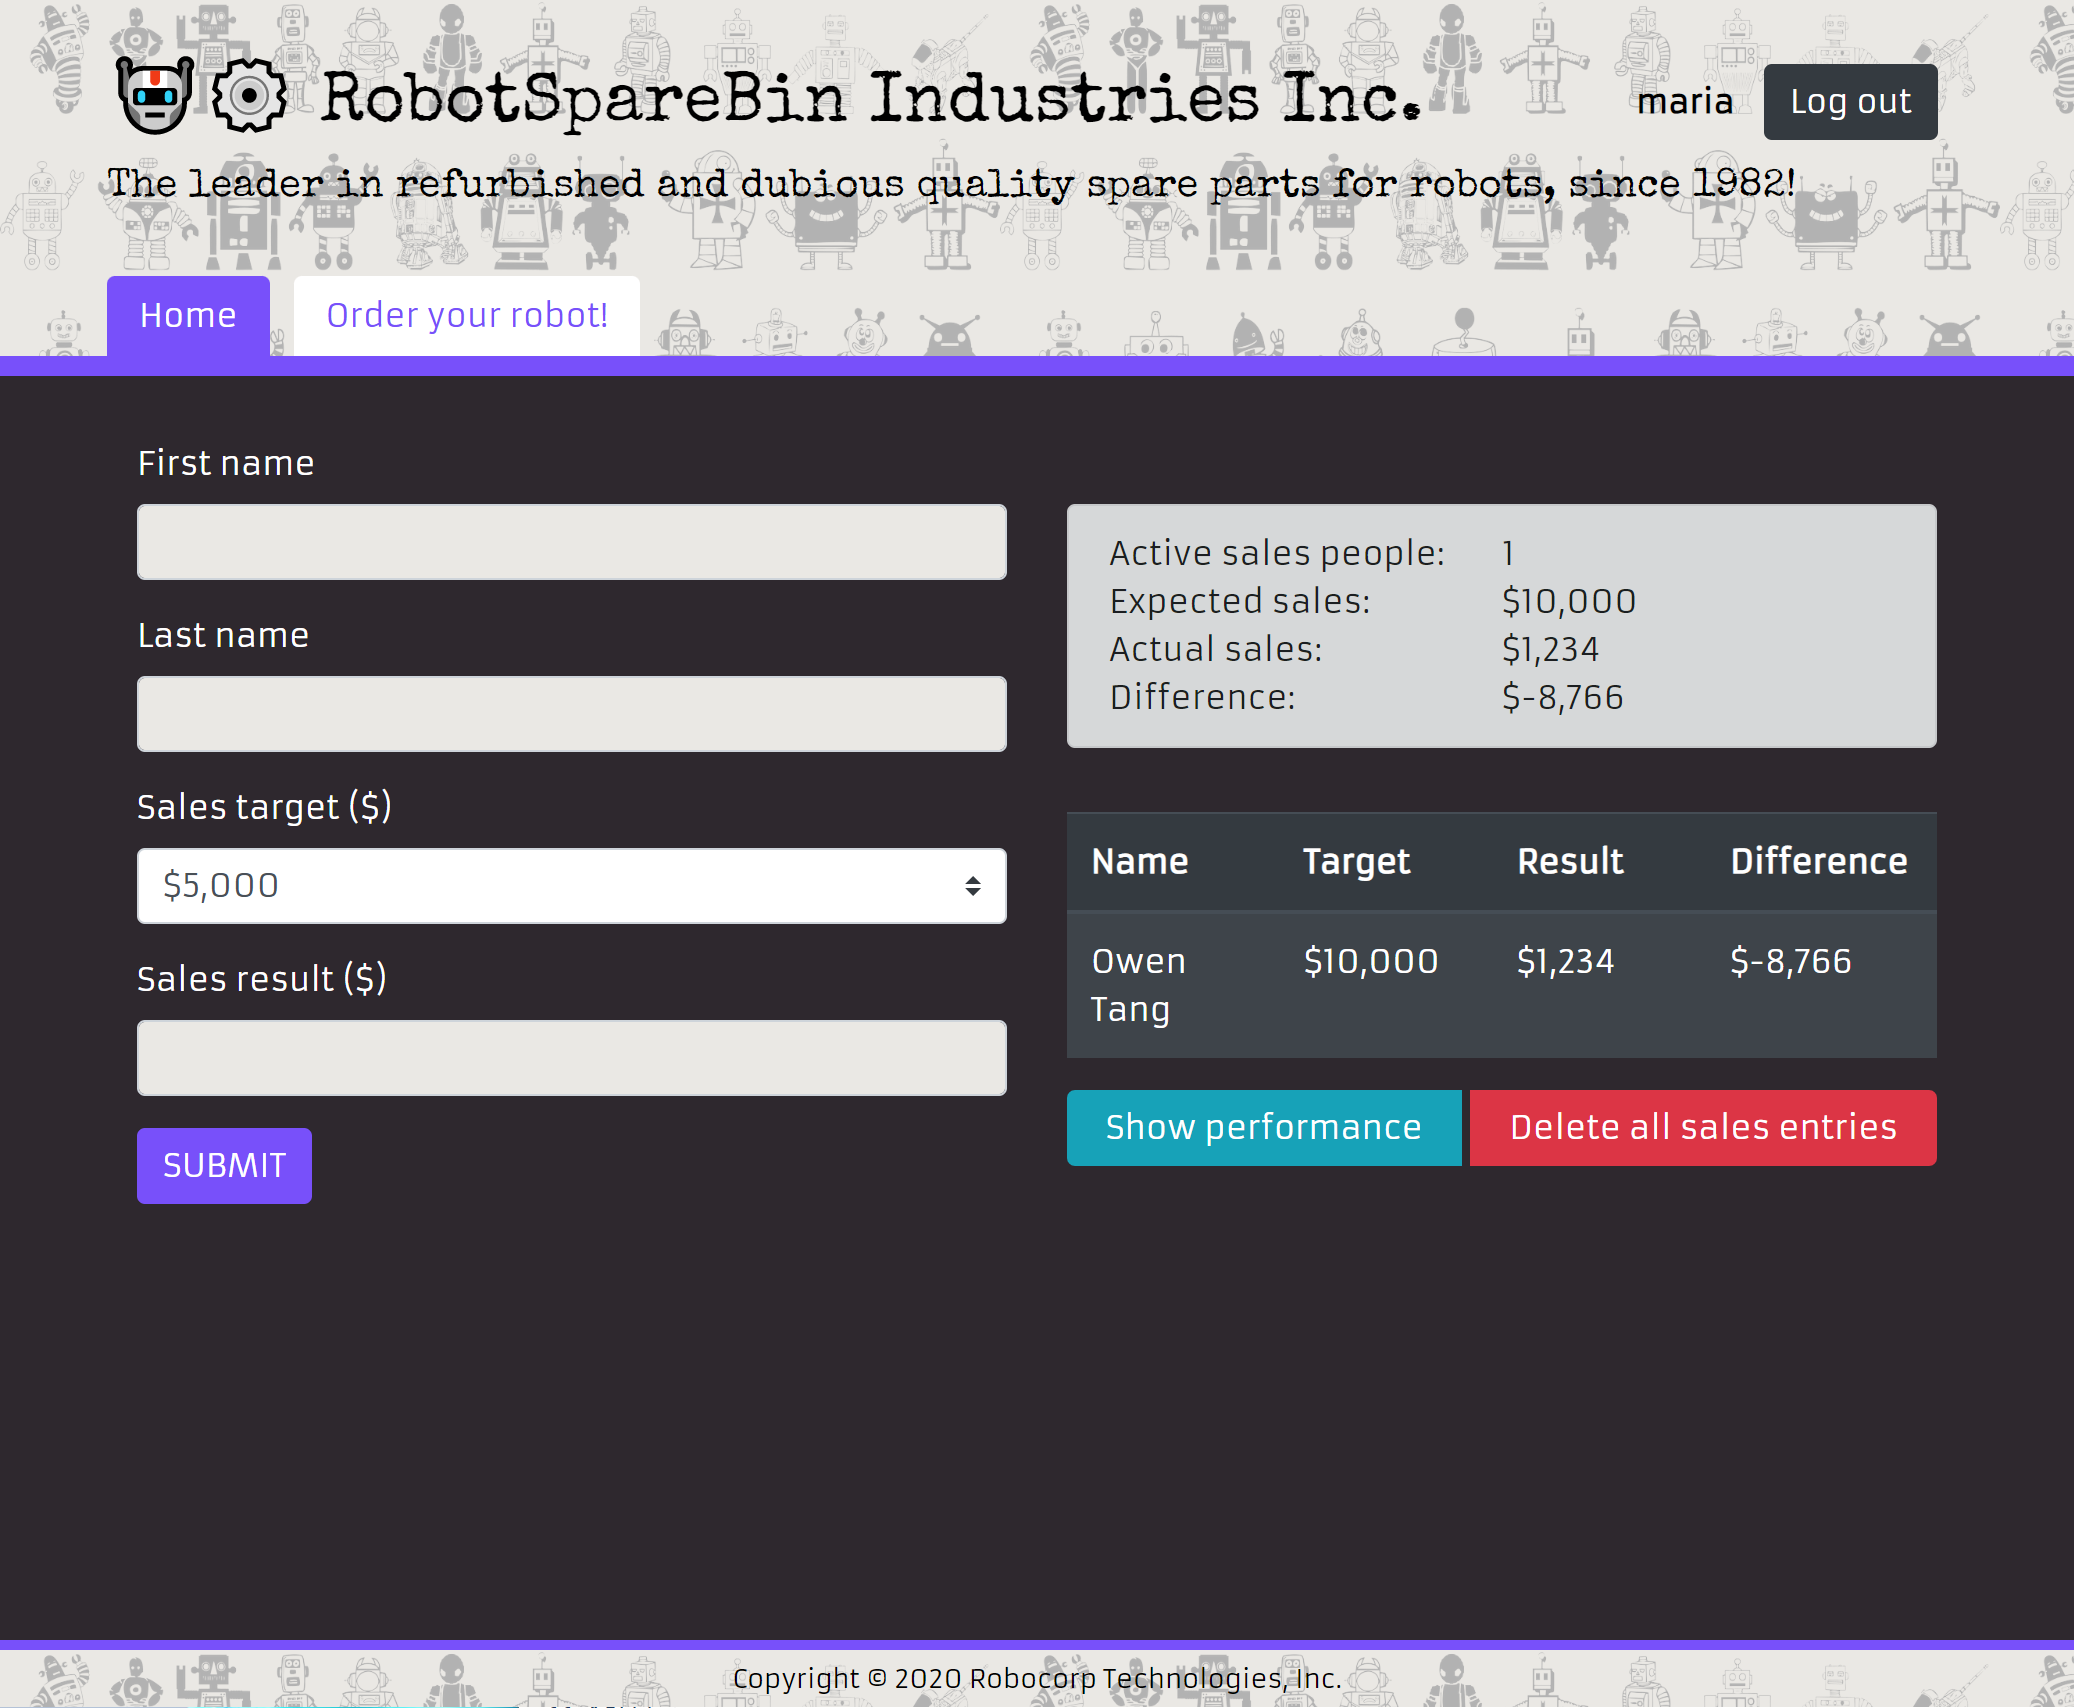Switch to the Home tab
Screen dimensions: 2074x1708
pyautogui.click(x=188, y=316)
